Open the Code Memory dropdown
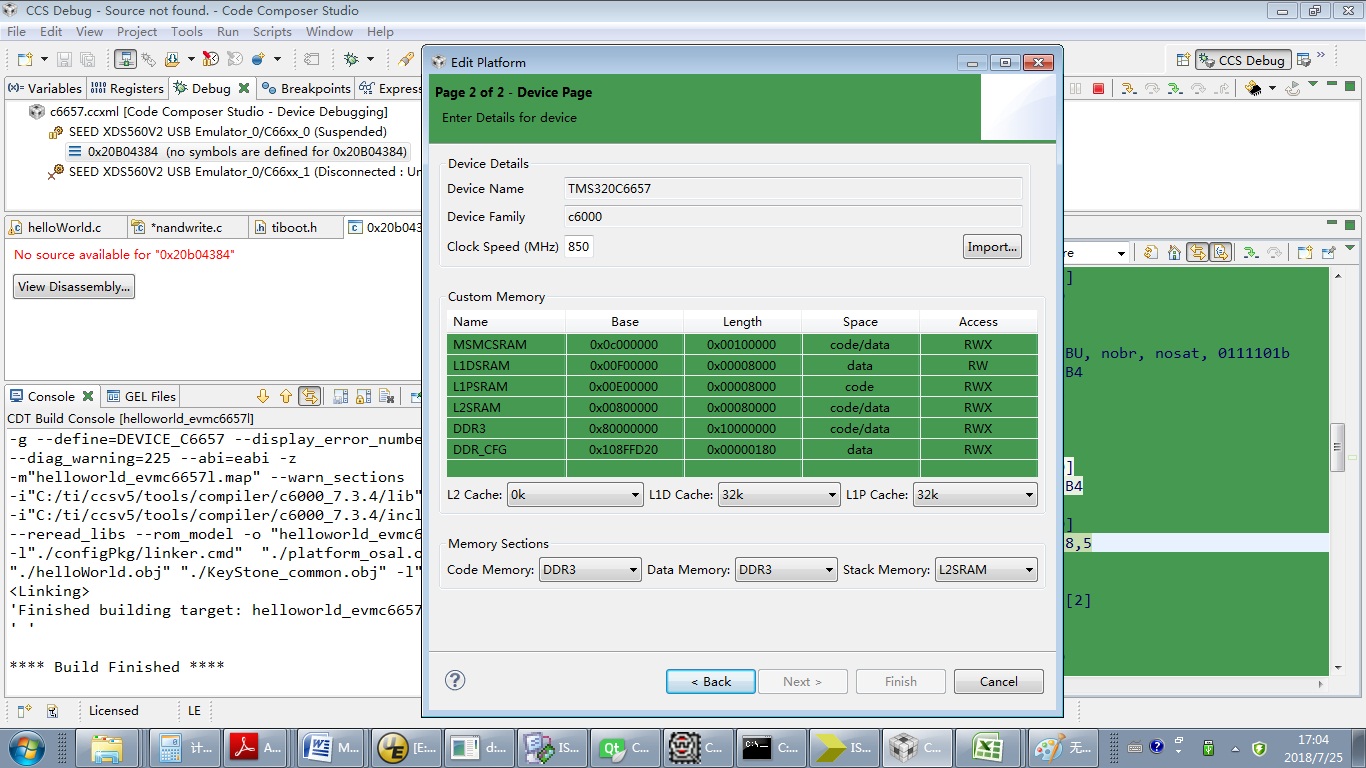 coord(589,570)
